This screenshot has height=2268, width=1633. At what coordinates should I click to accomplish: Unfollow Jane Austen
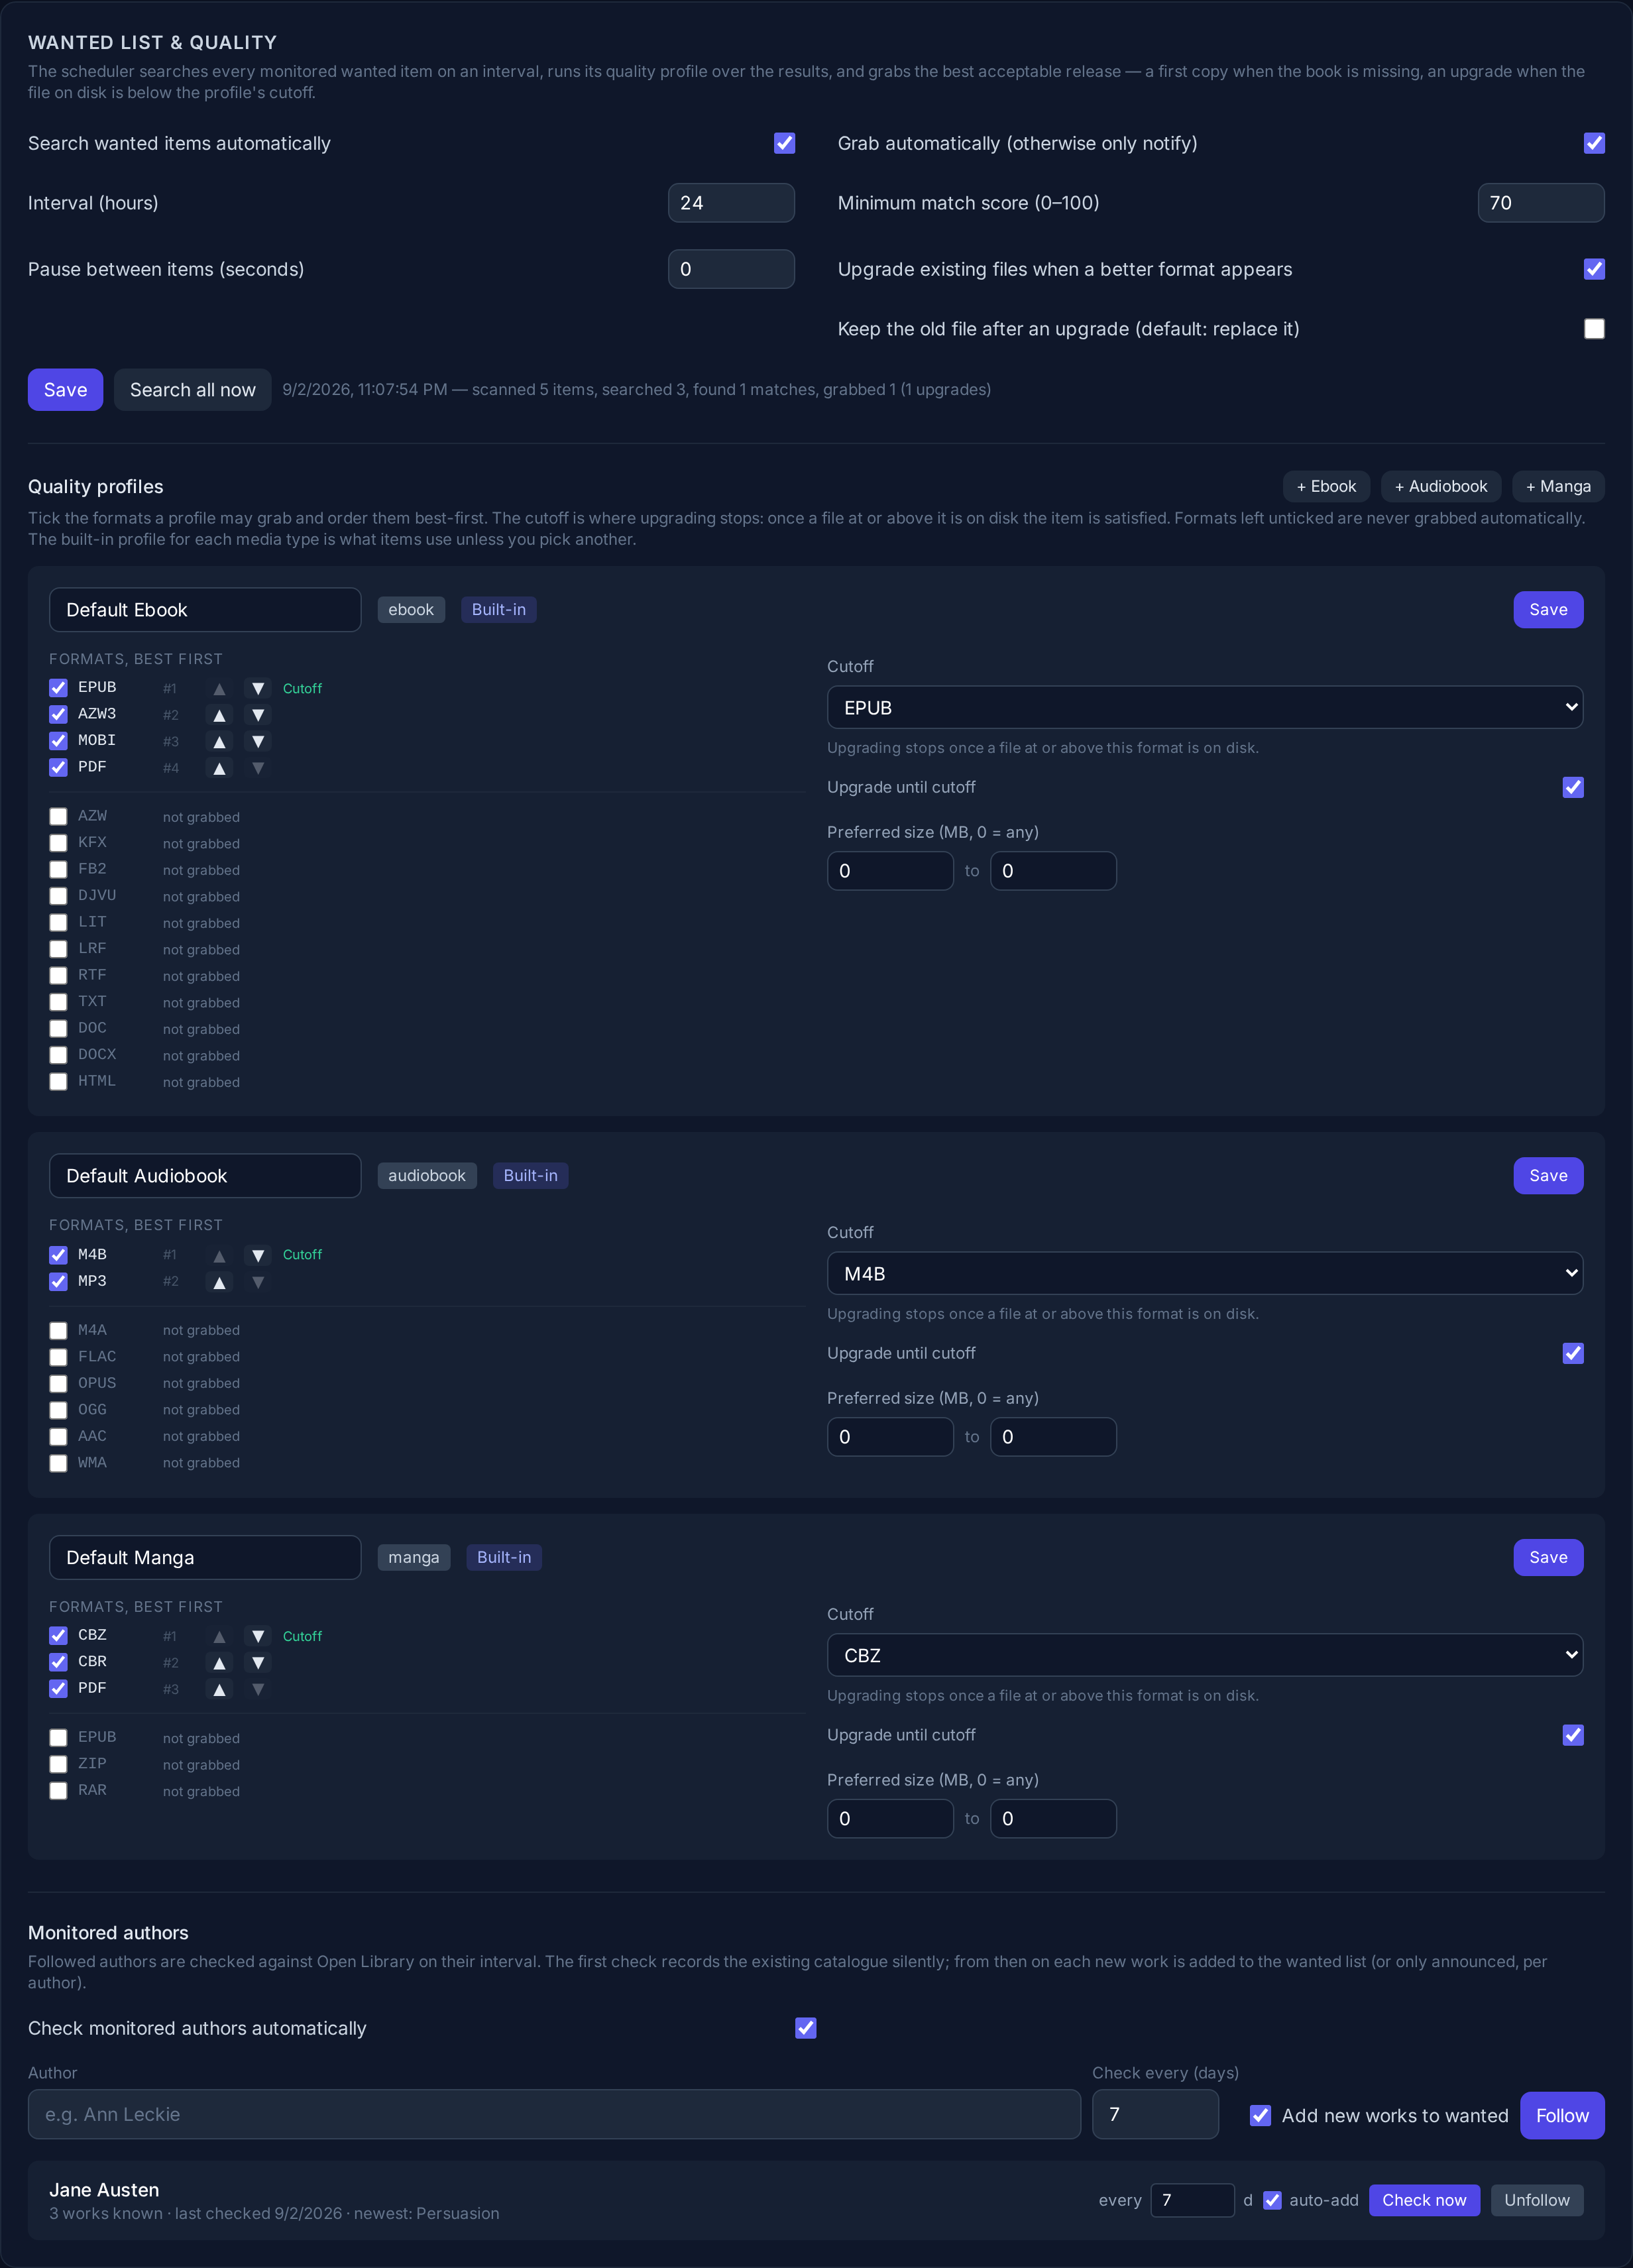pos(1537,2200)
